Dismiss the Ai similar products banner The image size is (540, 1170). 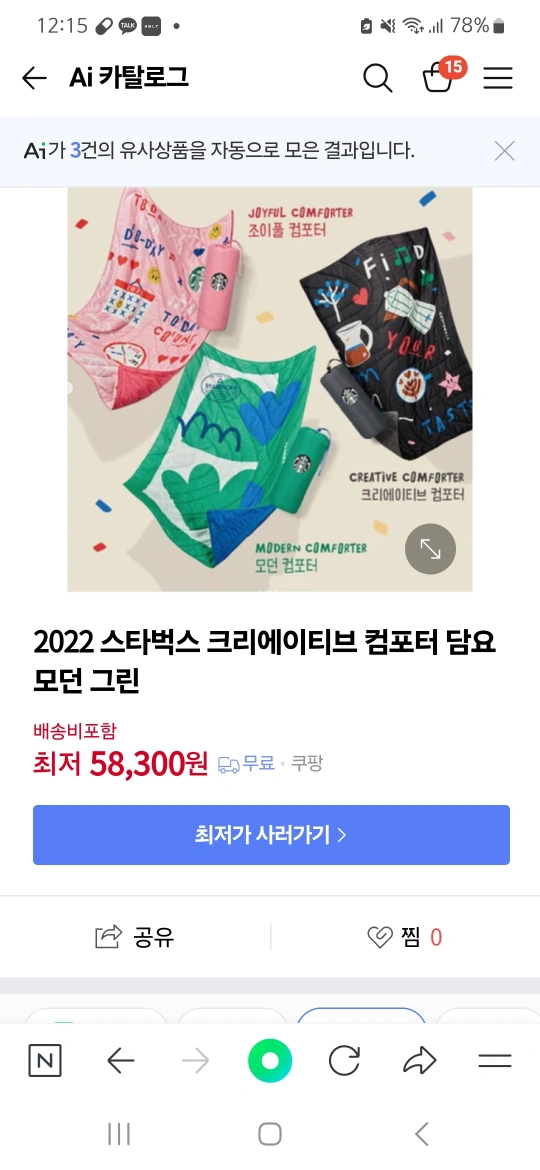tap(505, 151)
